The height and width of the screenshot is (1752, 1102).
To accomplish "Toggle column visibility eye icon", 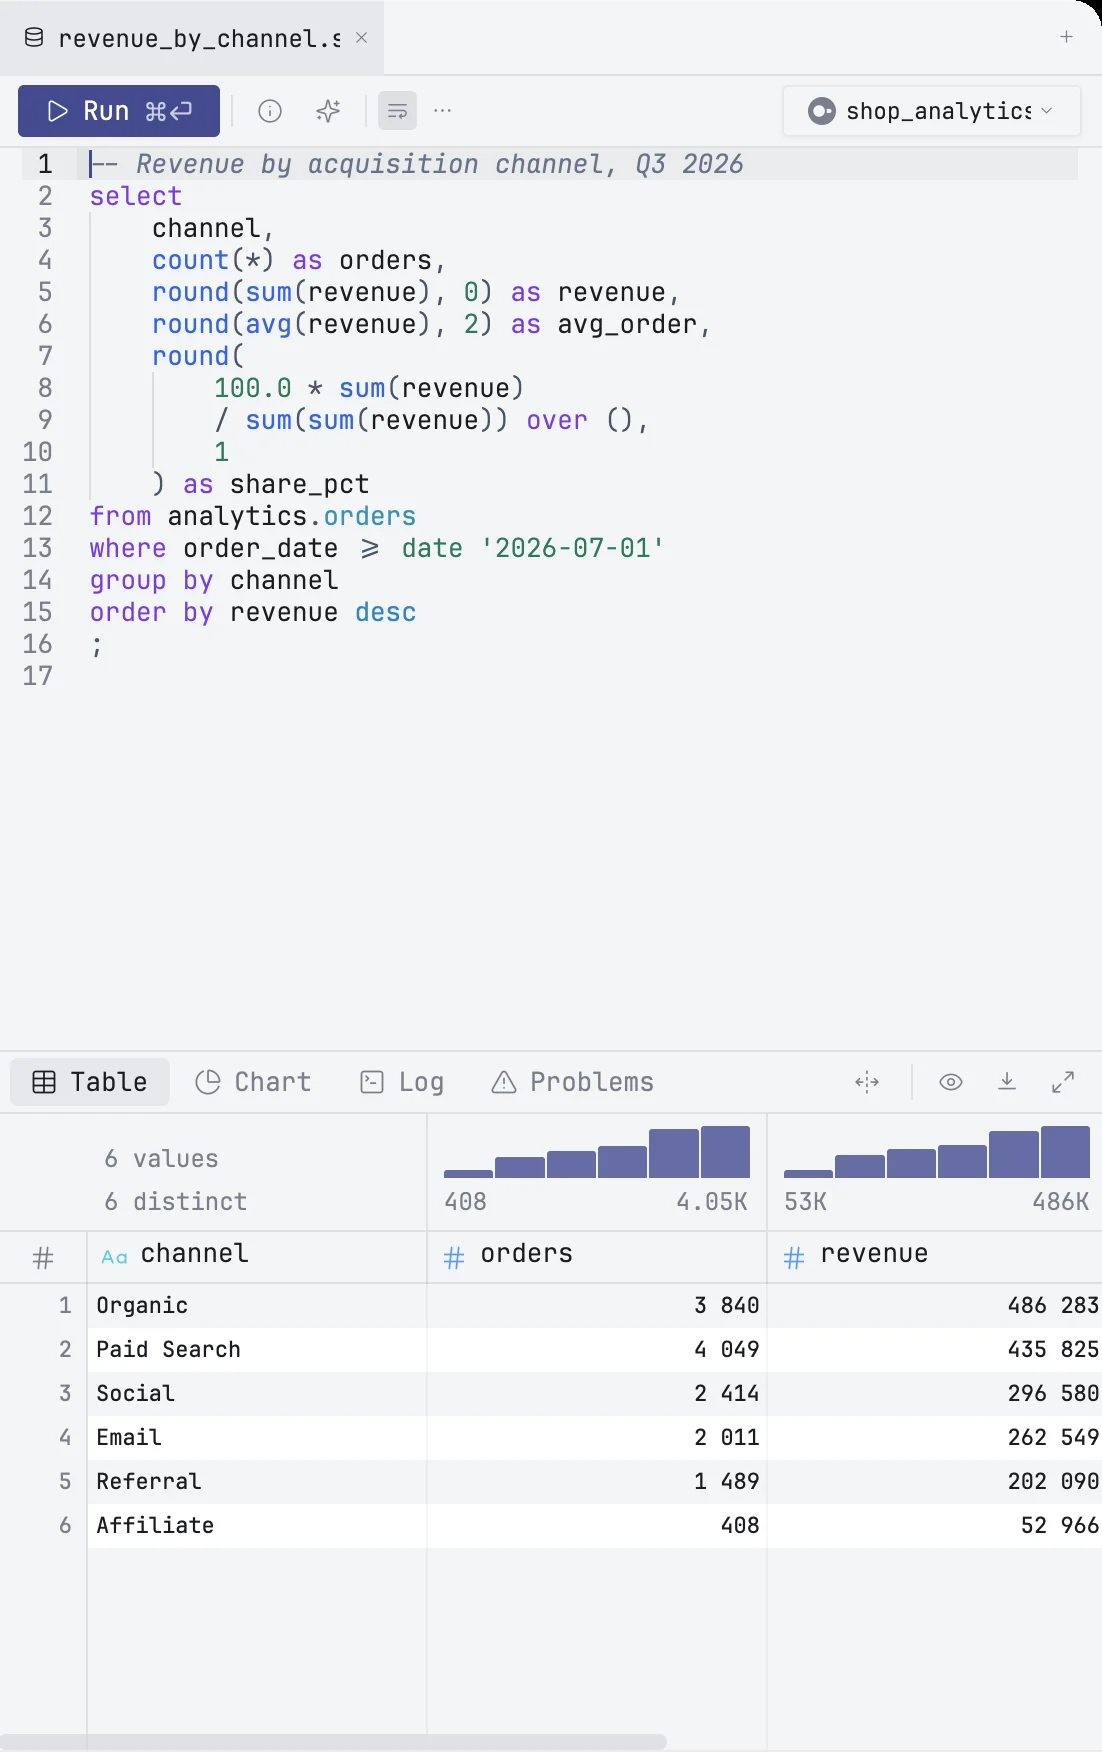I will [951, 1082].
